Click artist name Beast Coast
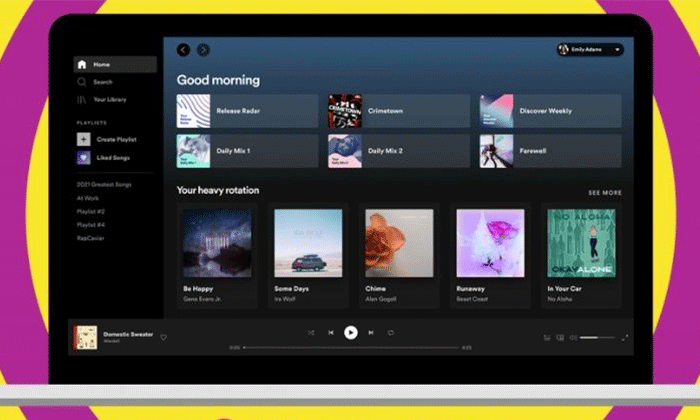This screenshot has height=420, width=700. (x=472, y=299)
